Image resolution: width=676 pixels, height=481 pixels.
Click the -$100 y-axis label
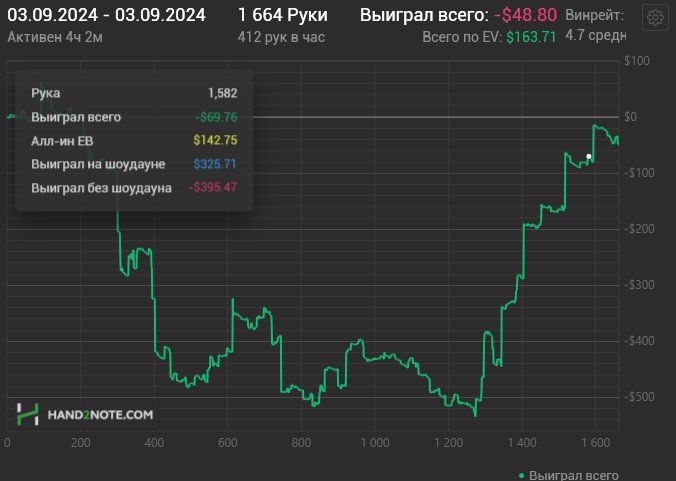(x=639, y=173)
